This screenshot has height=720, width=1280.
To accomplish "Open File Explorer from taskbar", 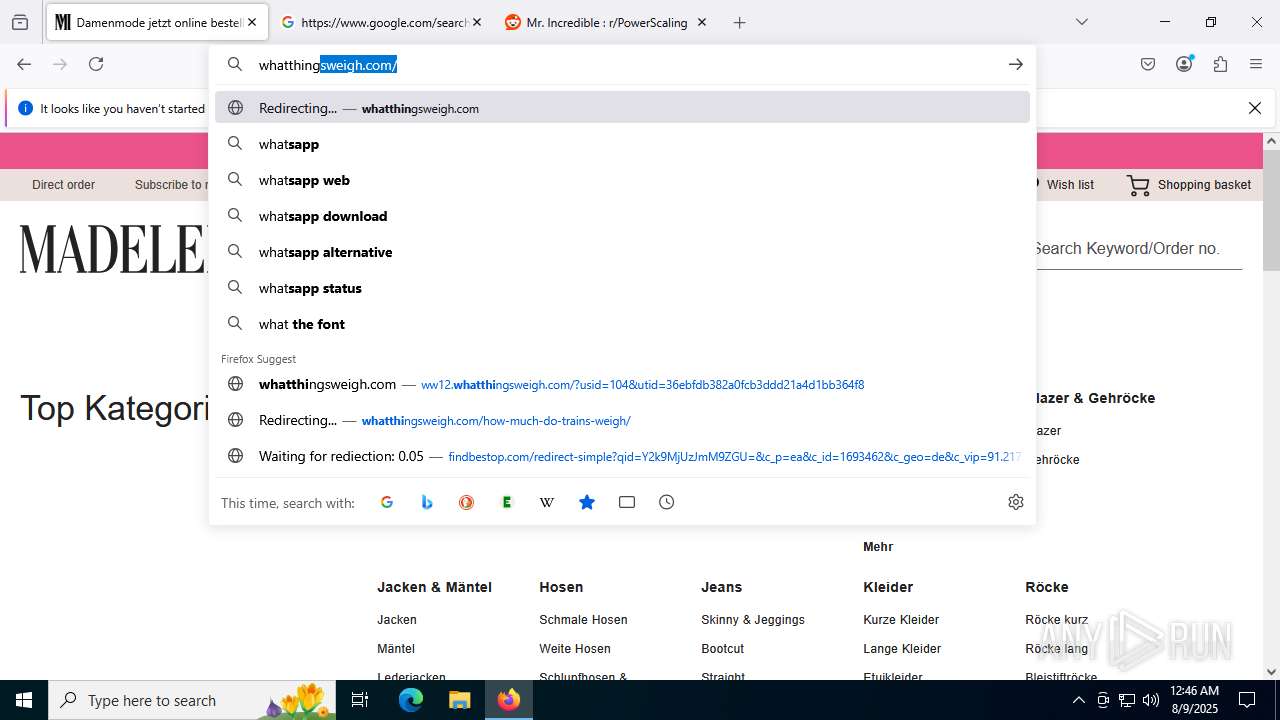I will [x=459, y=700].
